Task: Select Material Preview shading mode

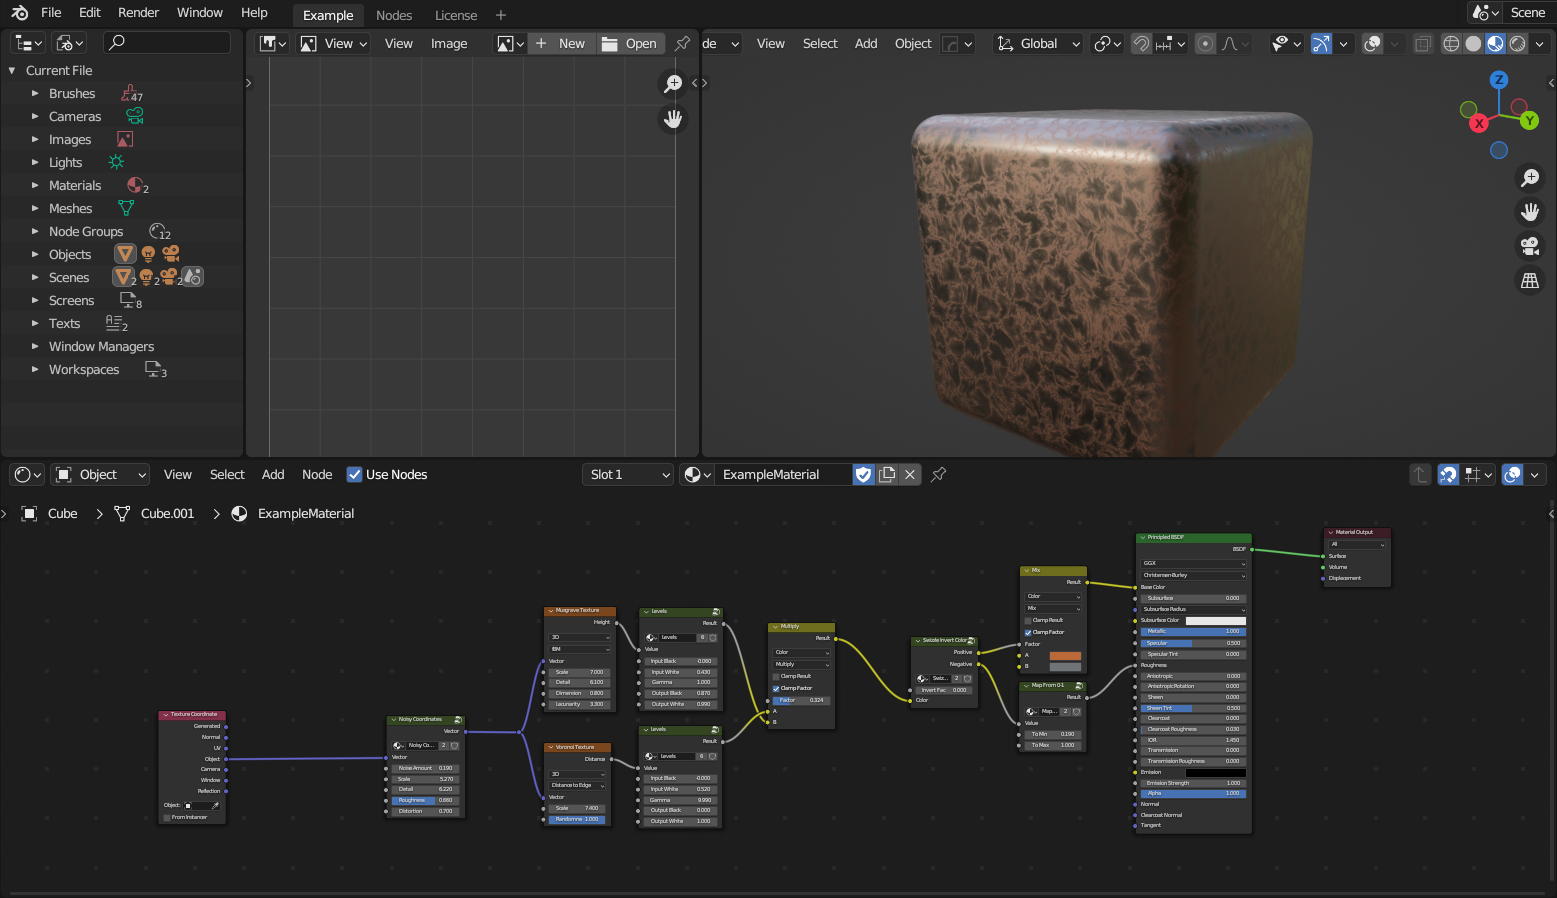Action: point(1495,44)
